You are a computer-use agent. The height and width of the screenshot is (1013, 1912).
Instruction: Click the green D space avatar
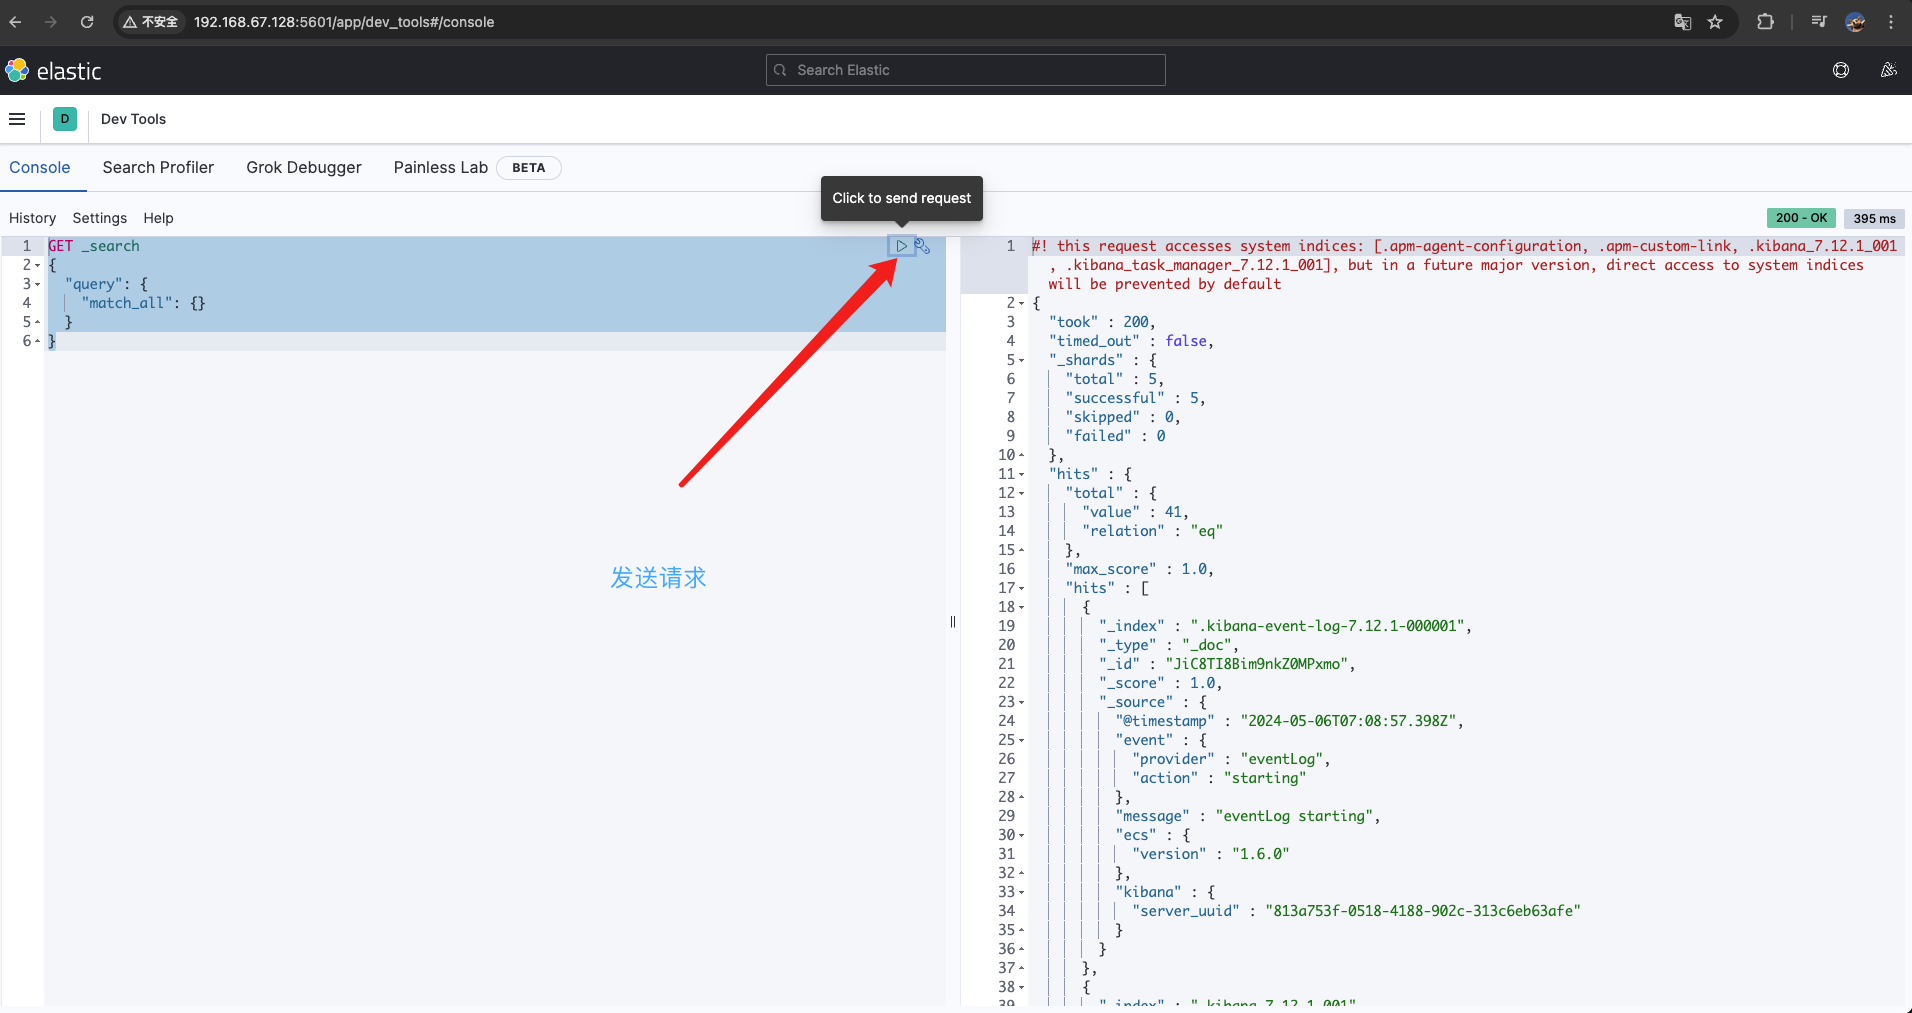[65, 119]
